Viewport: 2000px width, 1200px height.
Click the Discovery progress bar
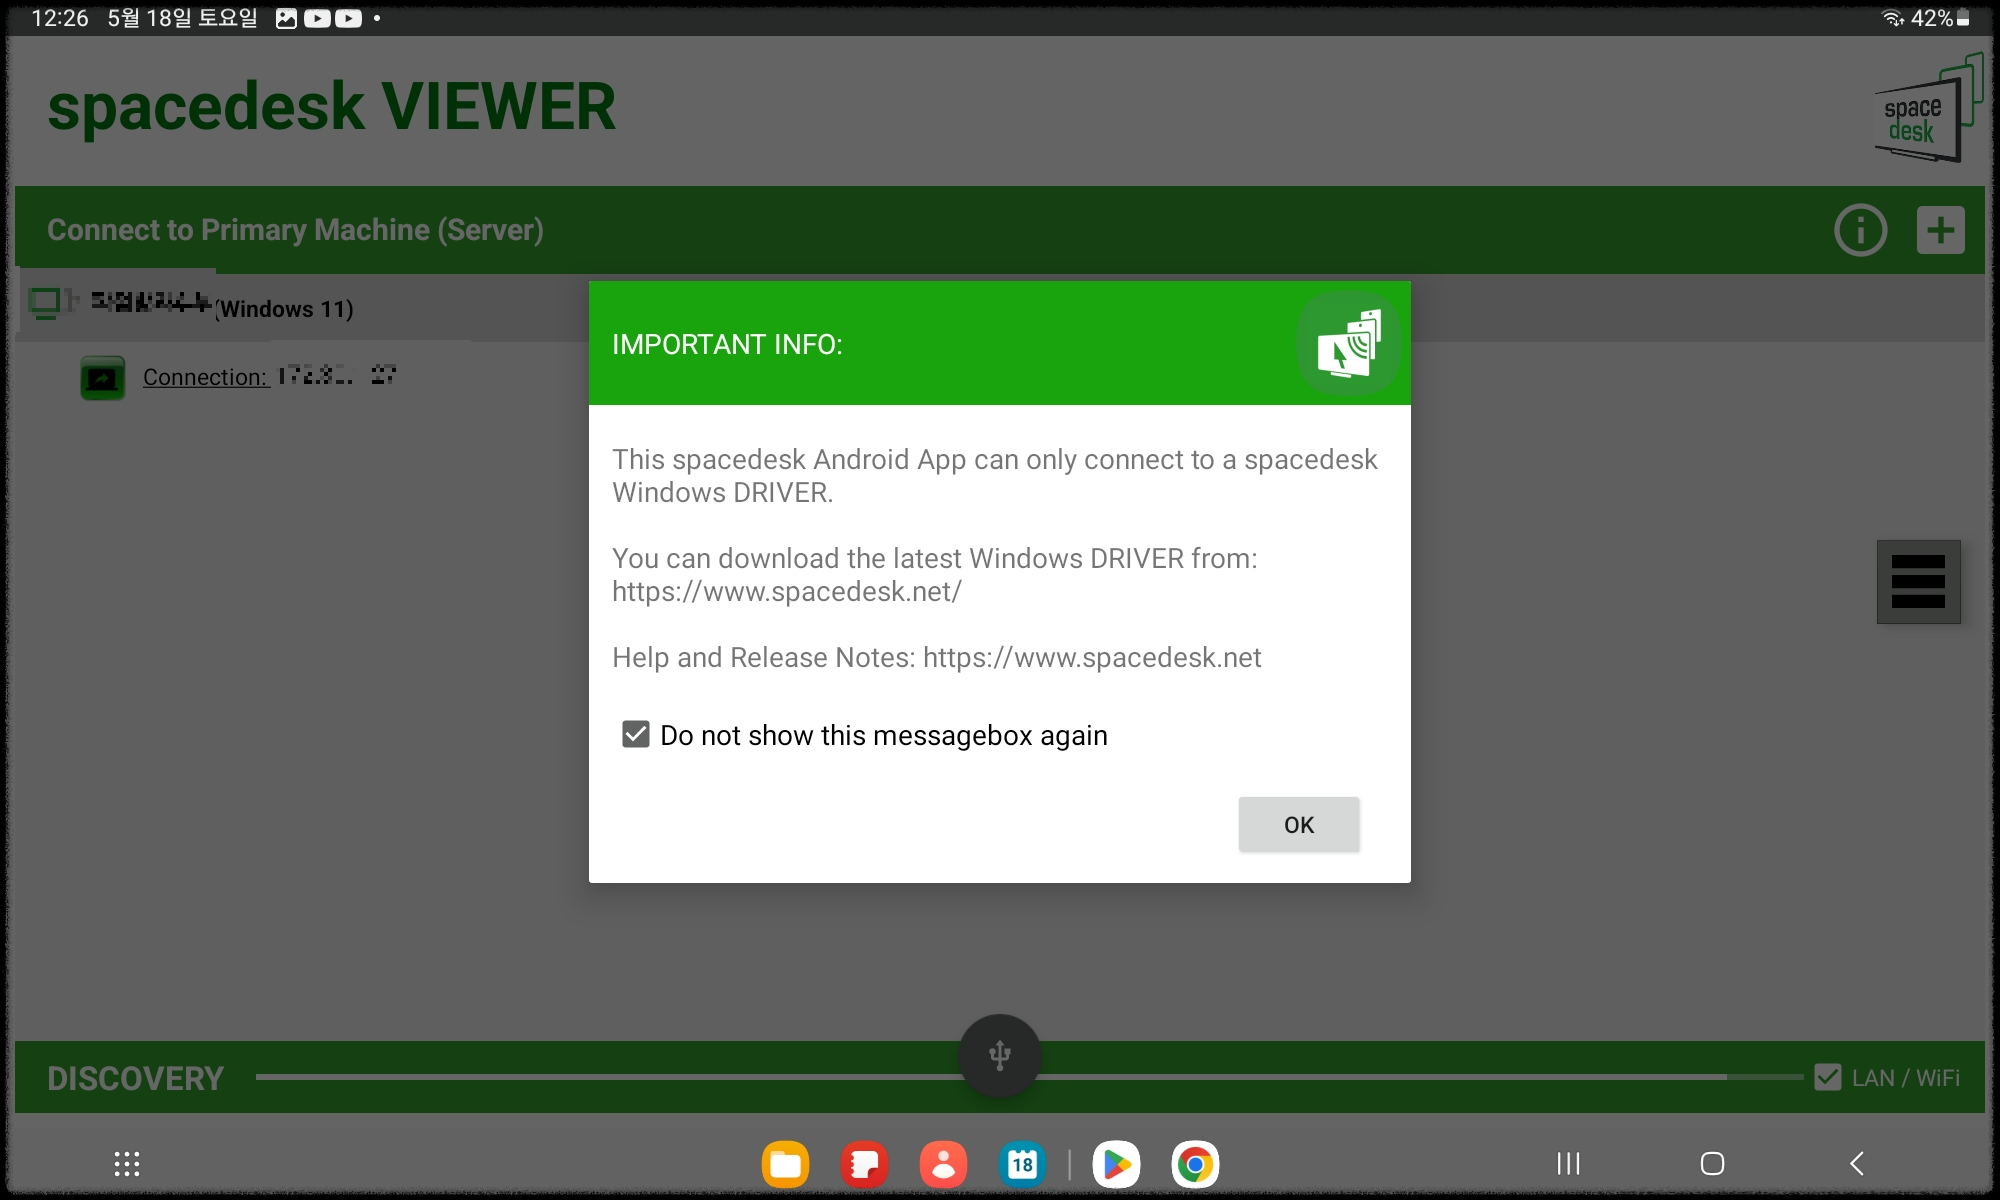click(1029, 1077)
